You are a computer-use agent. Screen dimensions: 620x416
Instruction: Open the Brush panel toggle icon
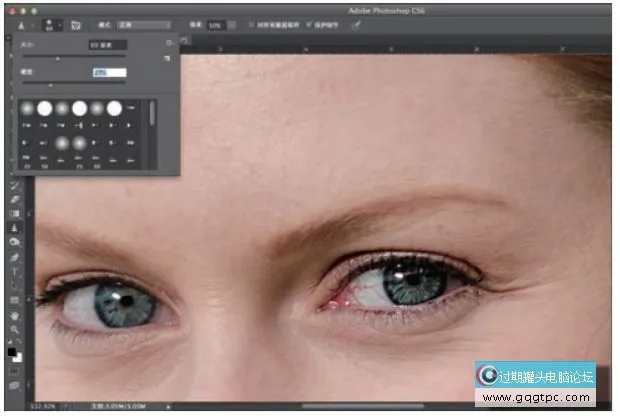[x=76, y=23]
